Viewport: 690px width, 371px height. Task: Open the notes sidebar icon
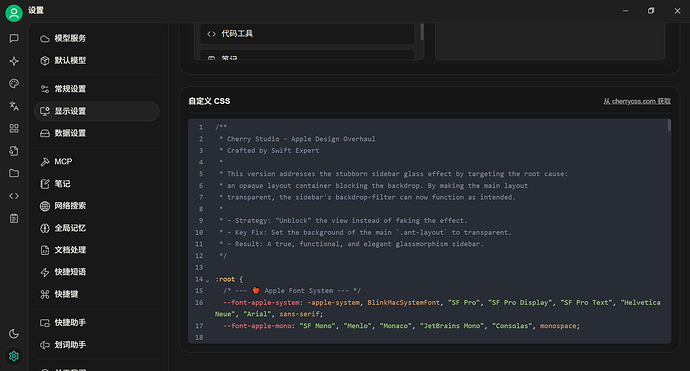(x=14, y=218)
